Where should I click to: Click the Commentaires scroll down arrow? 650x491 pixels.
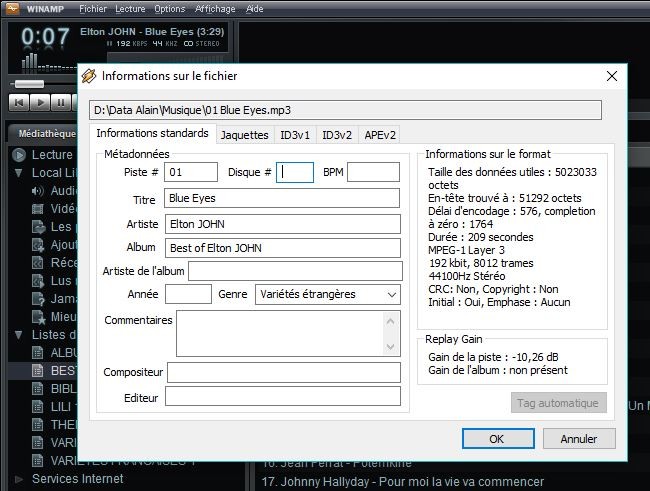coord(390,346)
